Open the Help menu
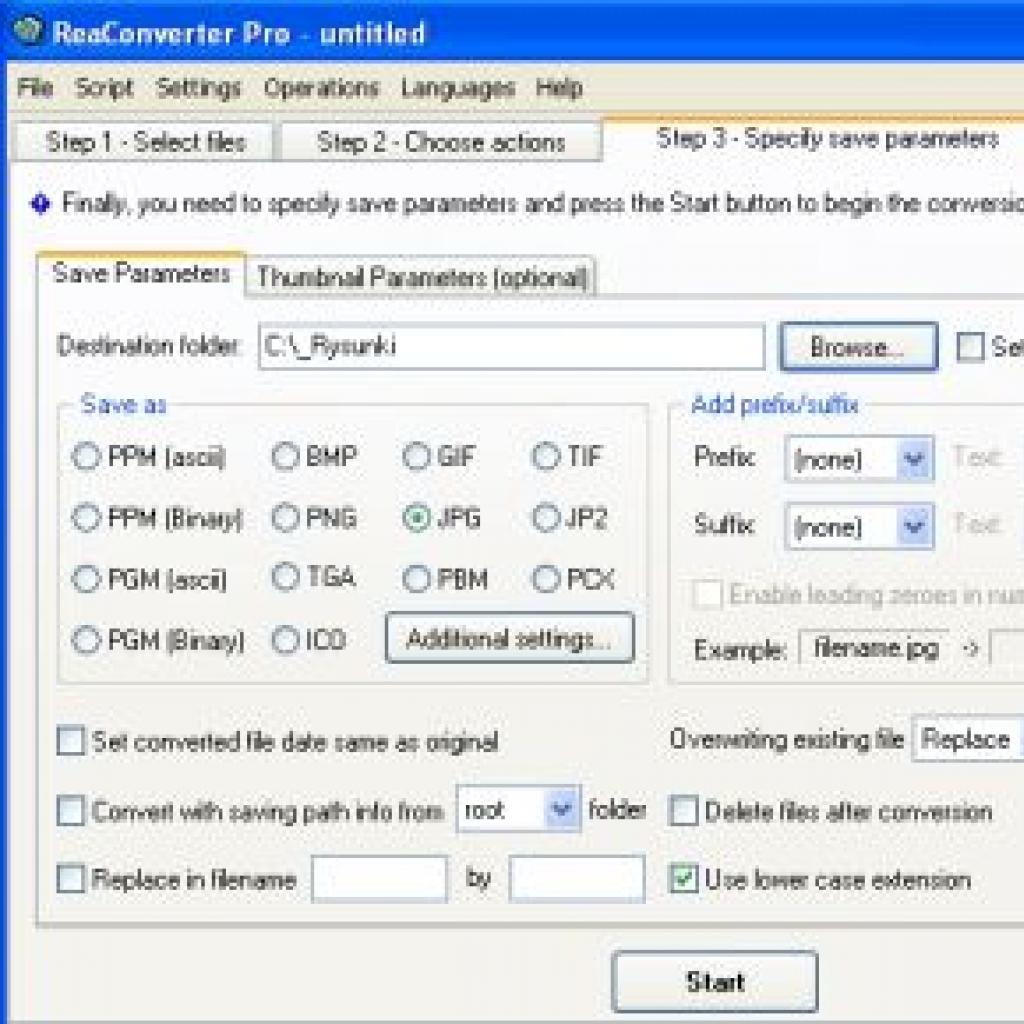The image size is (1024, 1024). click(x=559, y=88)
